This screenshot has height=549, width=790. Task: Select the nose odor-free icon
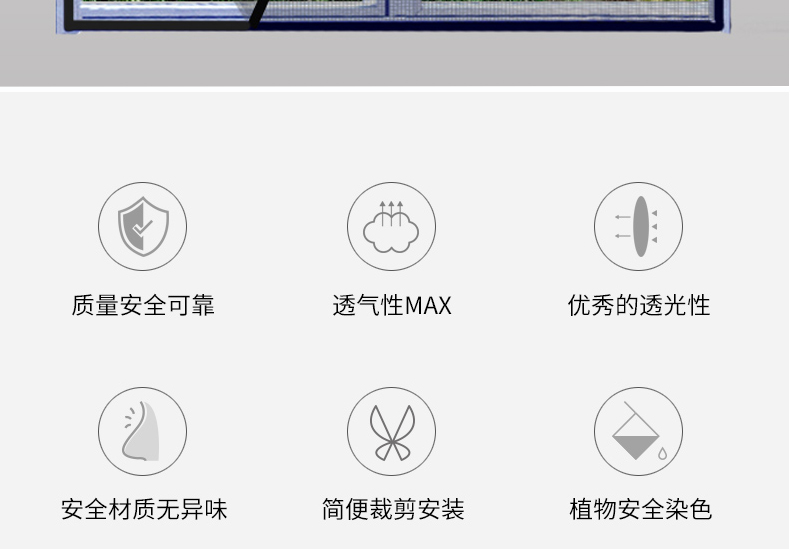[x=143, y=431]
